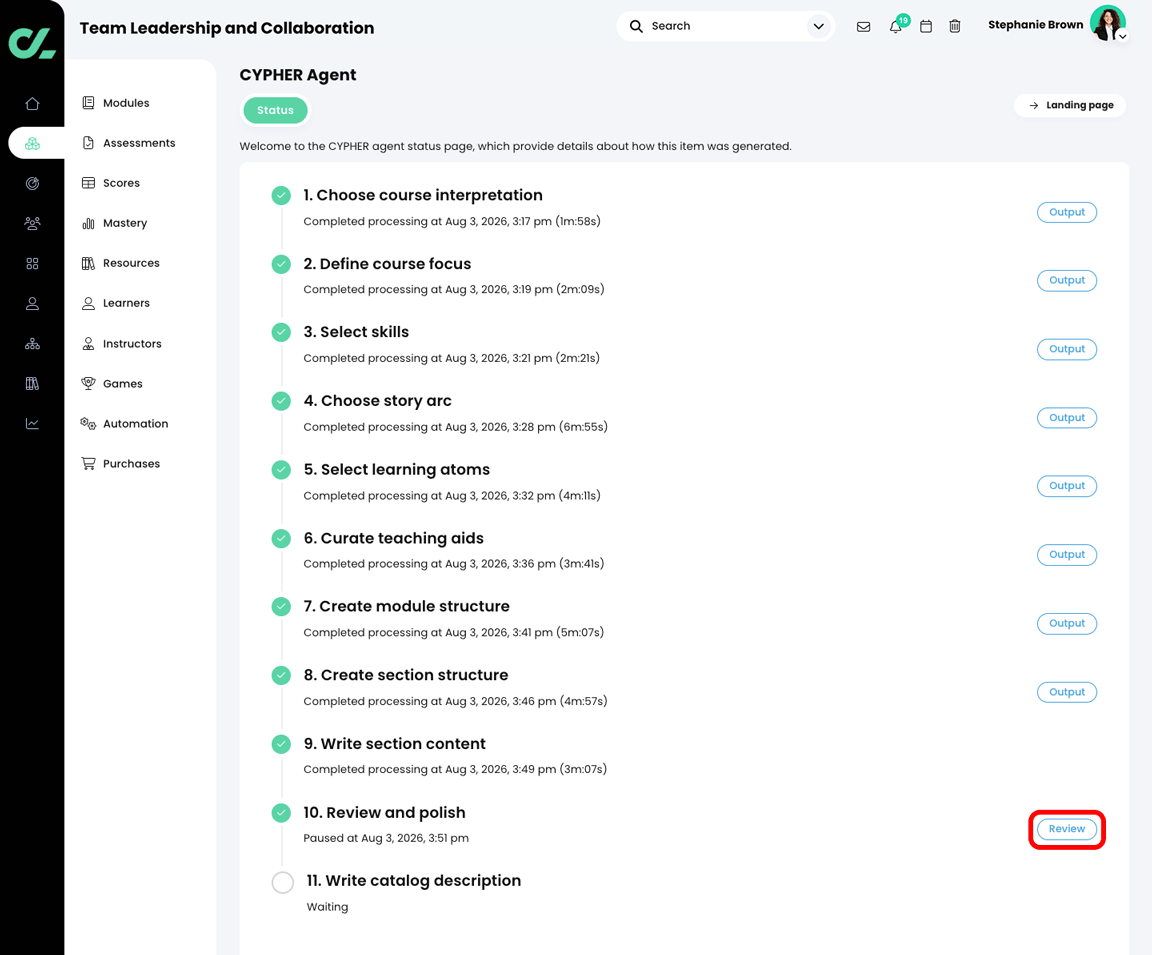Open the groups people icon in sidebar
Image resolution: width=1152 pixels, height=955 pixels.
point(32,223)
